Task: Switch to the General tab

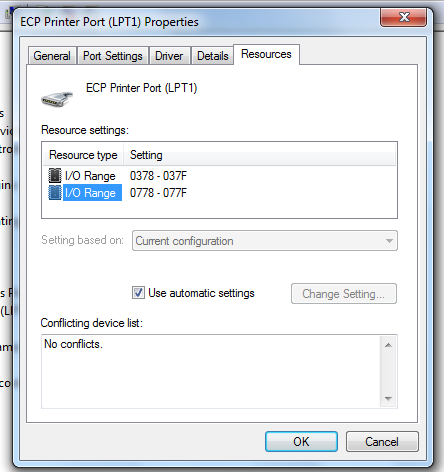Action: pyautogui.click(x=52, y=56)
